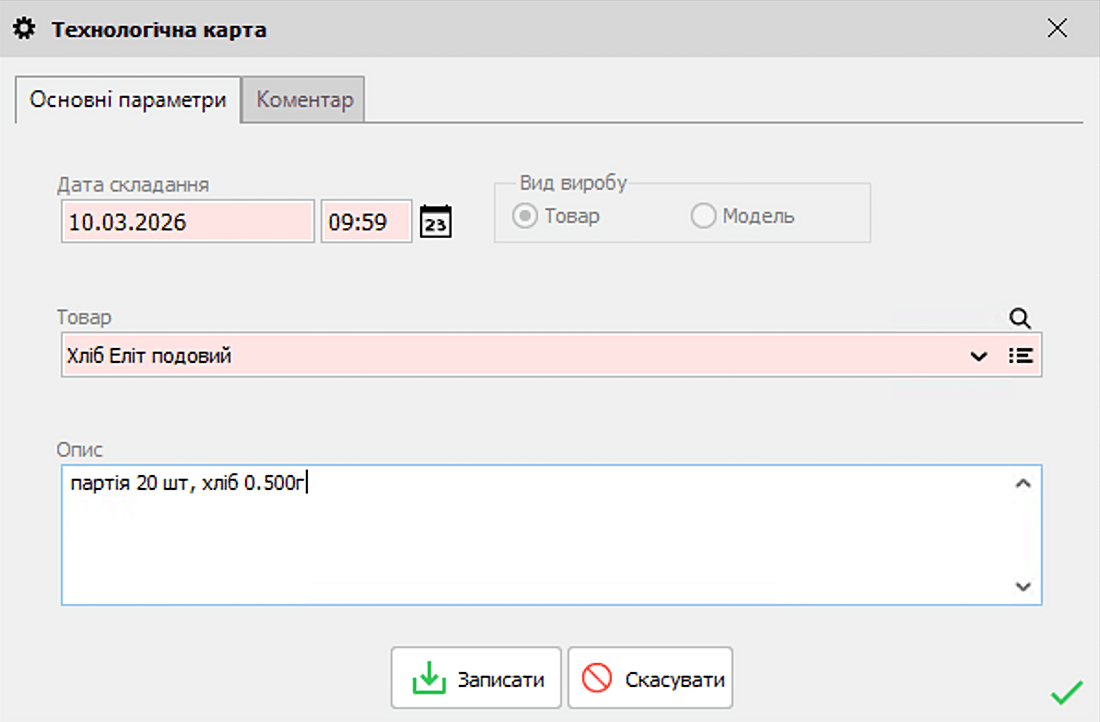Click the time field showing 09:59
1100x722 pixels.
click(366, 222)
